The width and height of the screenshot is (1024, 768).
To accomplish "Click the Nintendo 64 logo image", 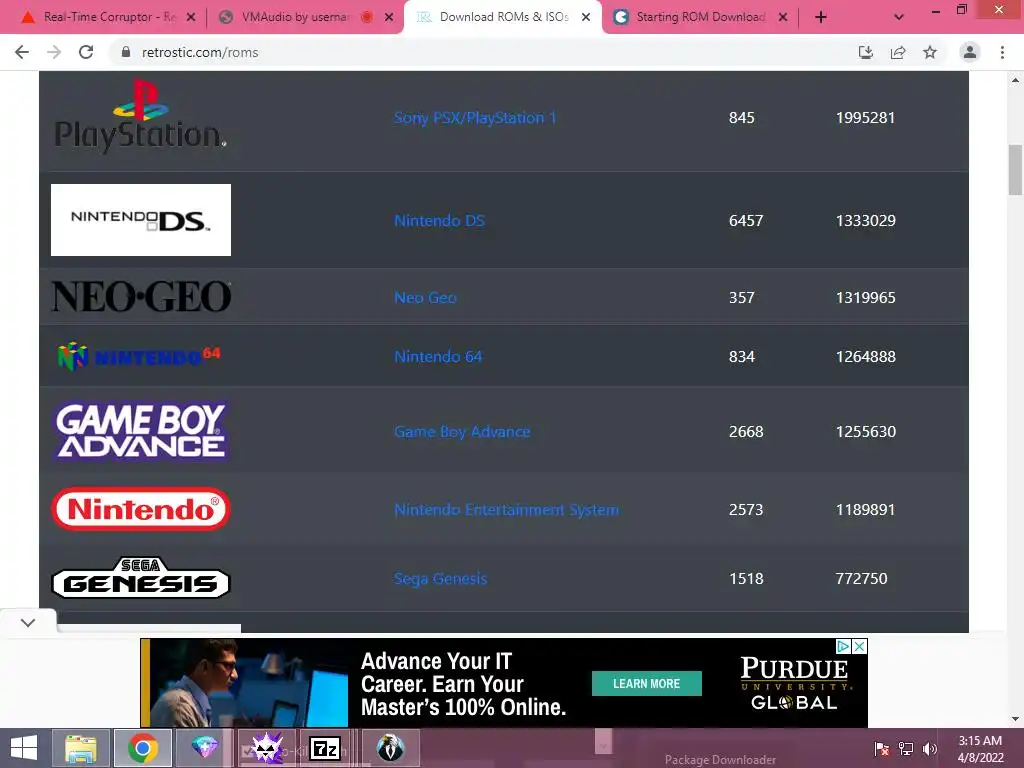I will coord(139,357).
